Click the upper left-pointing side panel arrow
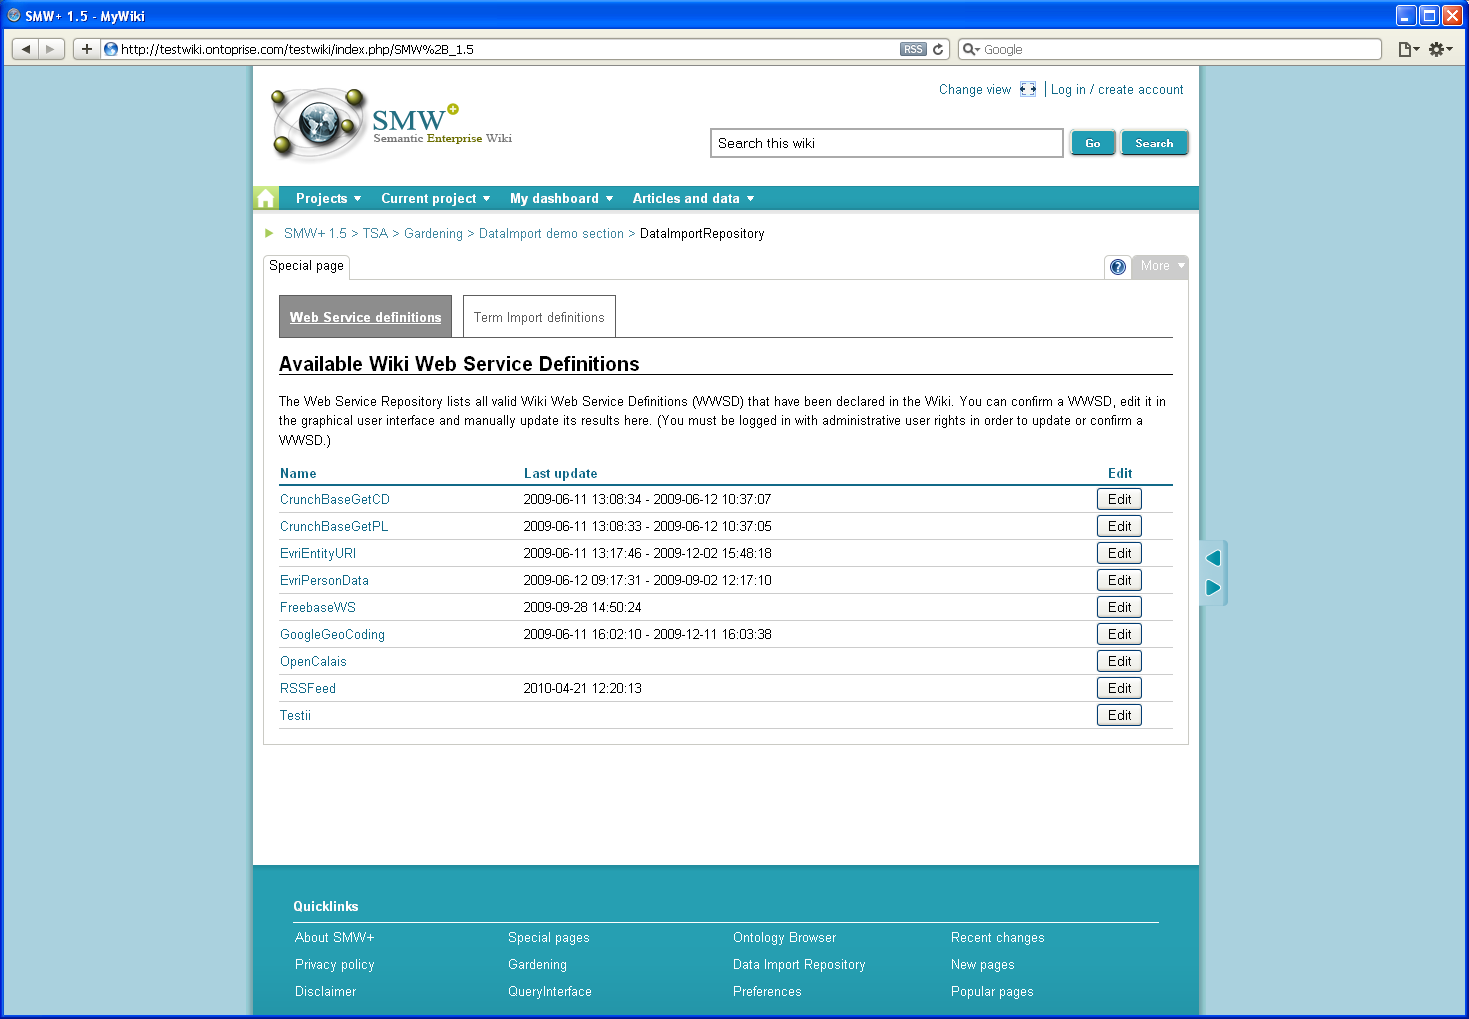 pyautogui.click(x=1213, y=558)
